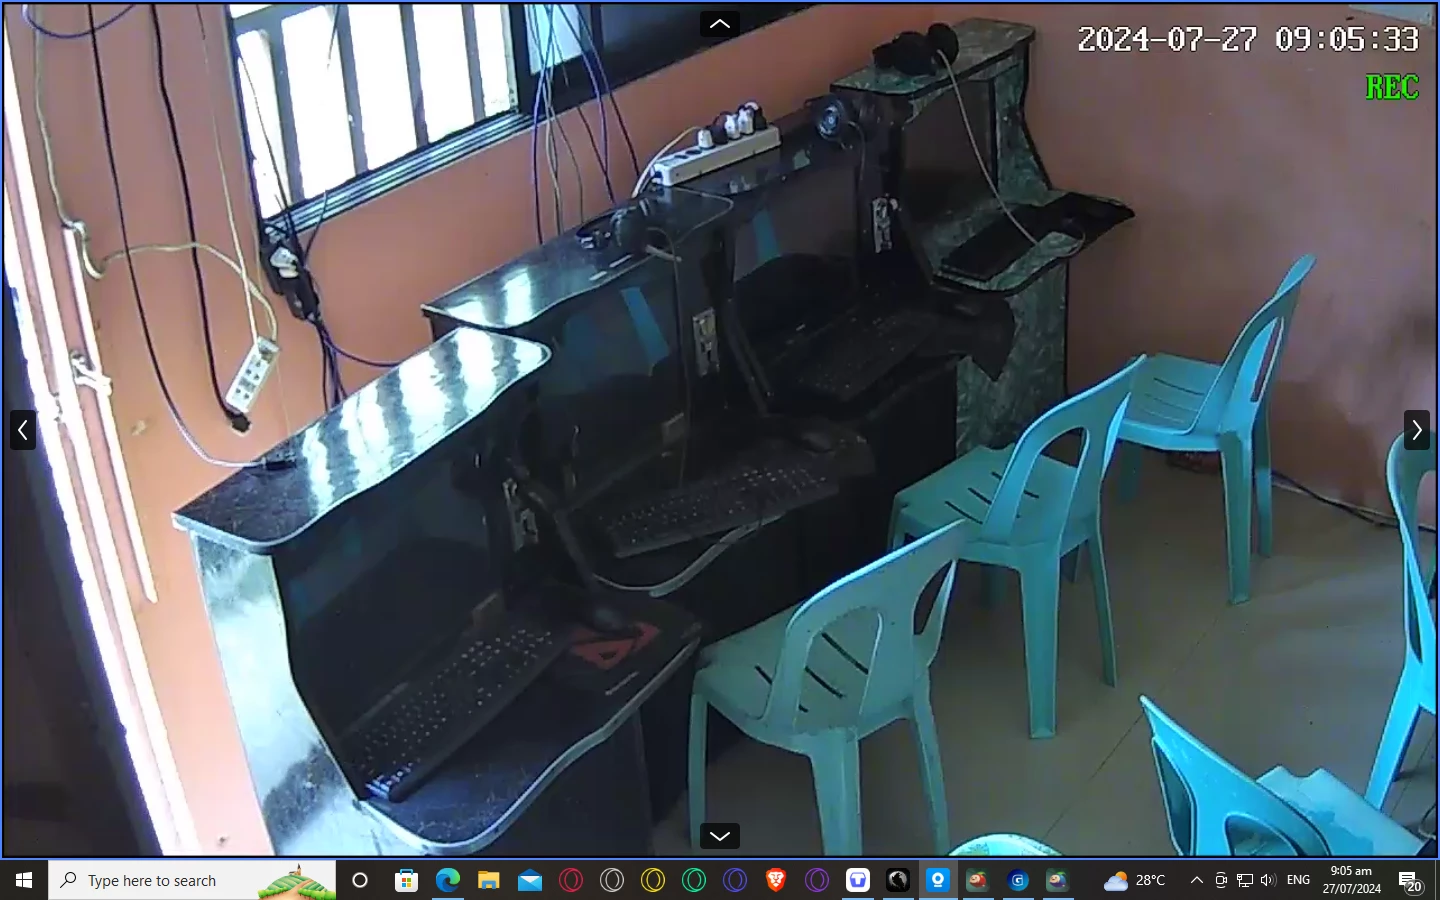
Task: Click the taskbar search box
Action: 192,880
